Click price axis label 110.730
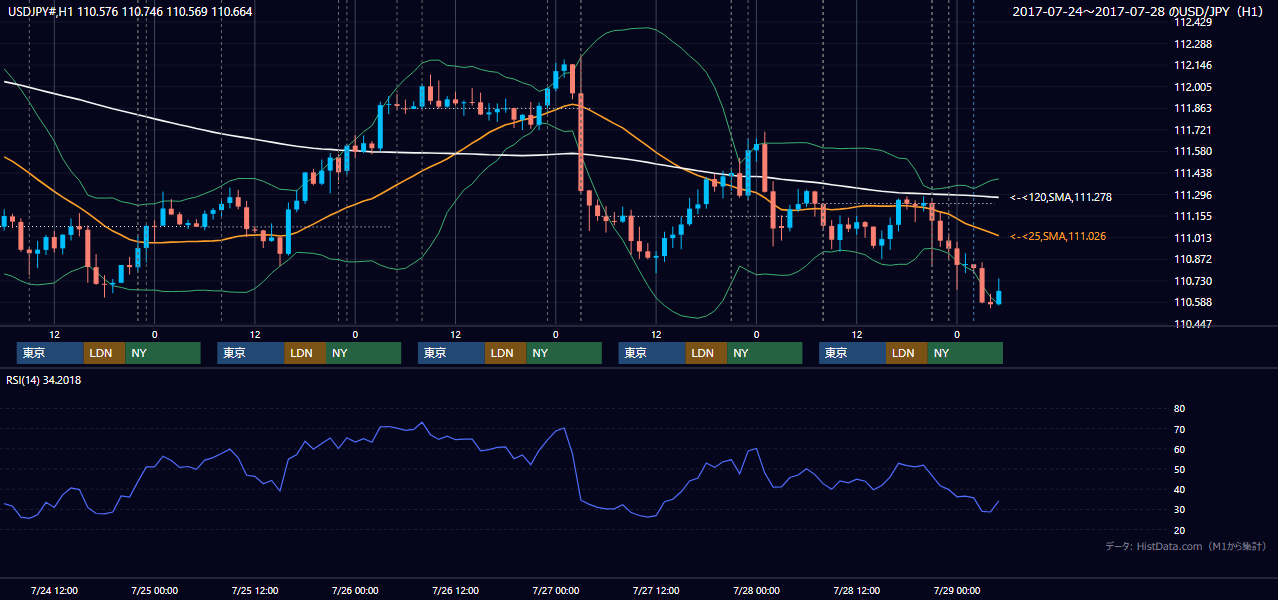This screenshot has height=600, width=1278. (x=1194, y=281)
